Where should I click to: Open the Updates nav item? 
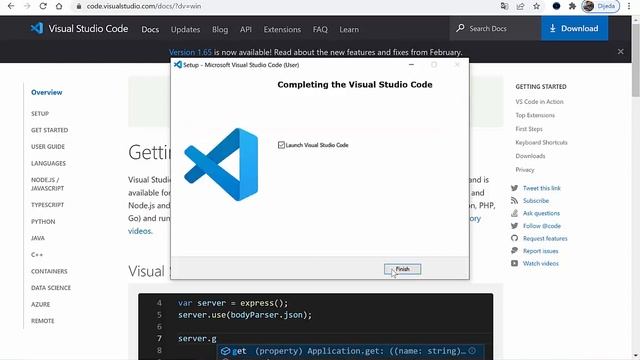click(185, 29)
